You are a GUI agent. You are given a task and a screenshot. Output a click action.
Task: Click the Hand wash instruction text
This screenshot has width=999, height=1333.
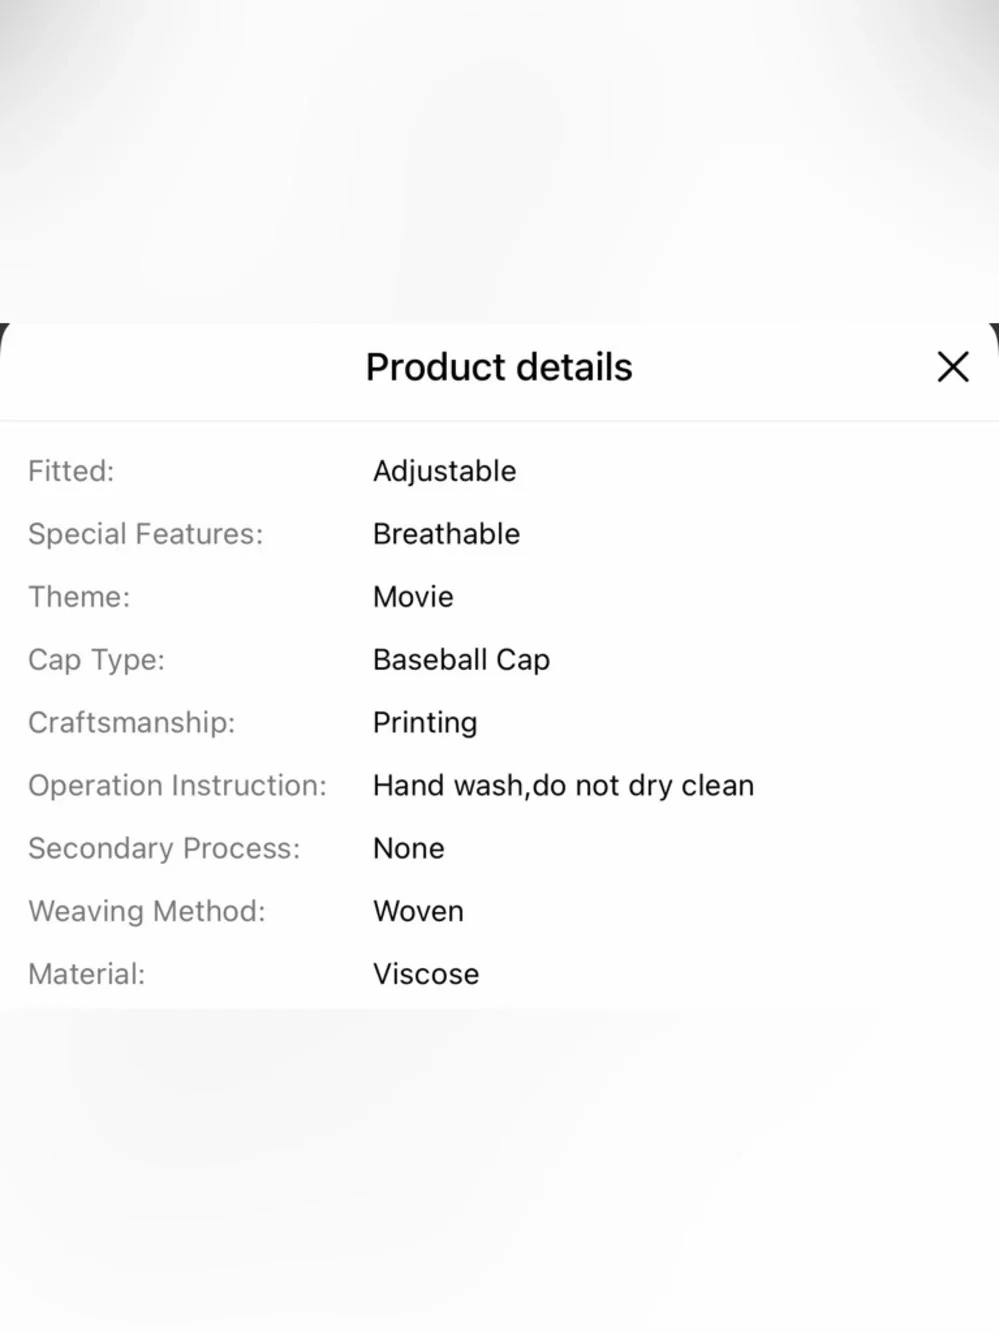(x=563, y=786)
